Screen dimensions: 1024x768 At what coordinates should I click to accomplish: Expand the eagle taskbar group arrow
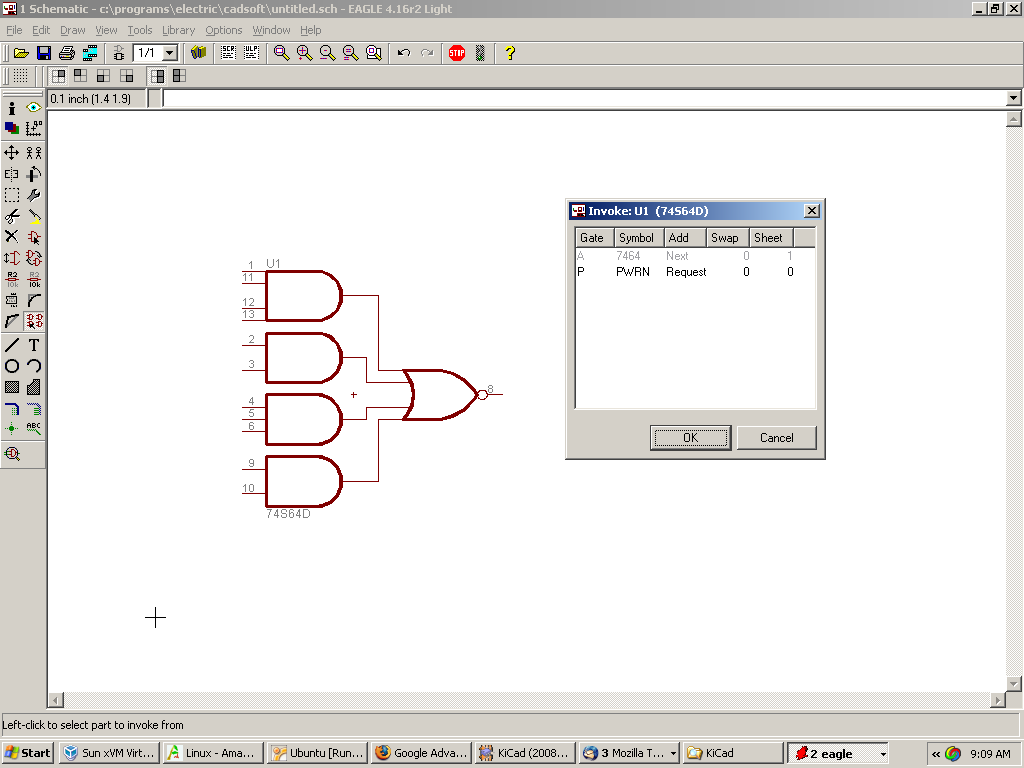coord(883,754)
